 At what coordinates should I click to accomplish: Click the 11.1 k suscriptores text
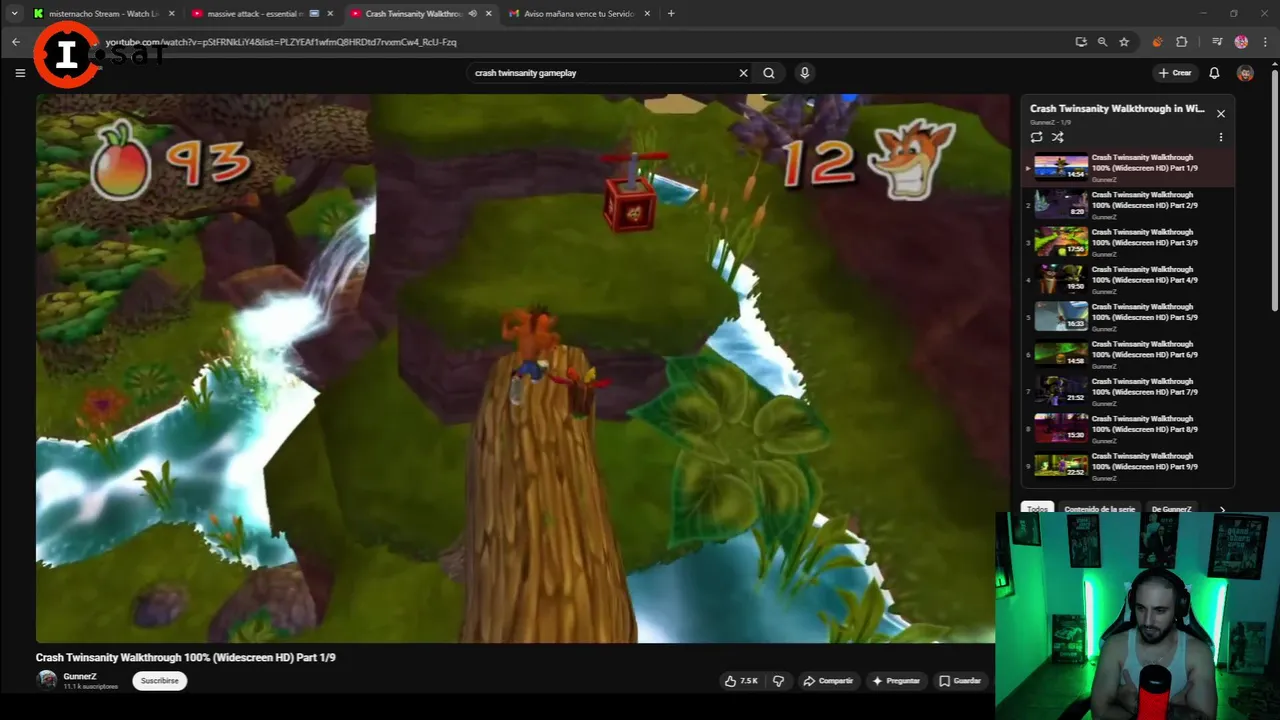[x=91, y=687]
